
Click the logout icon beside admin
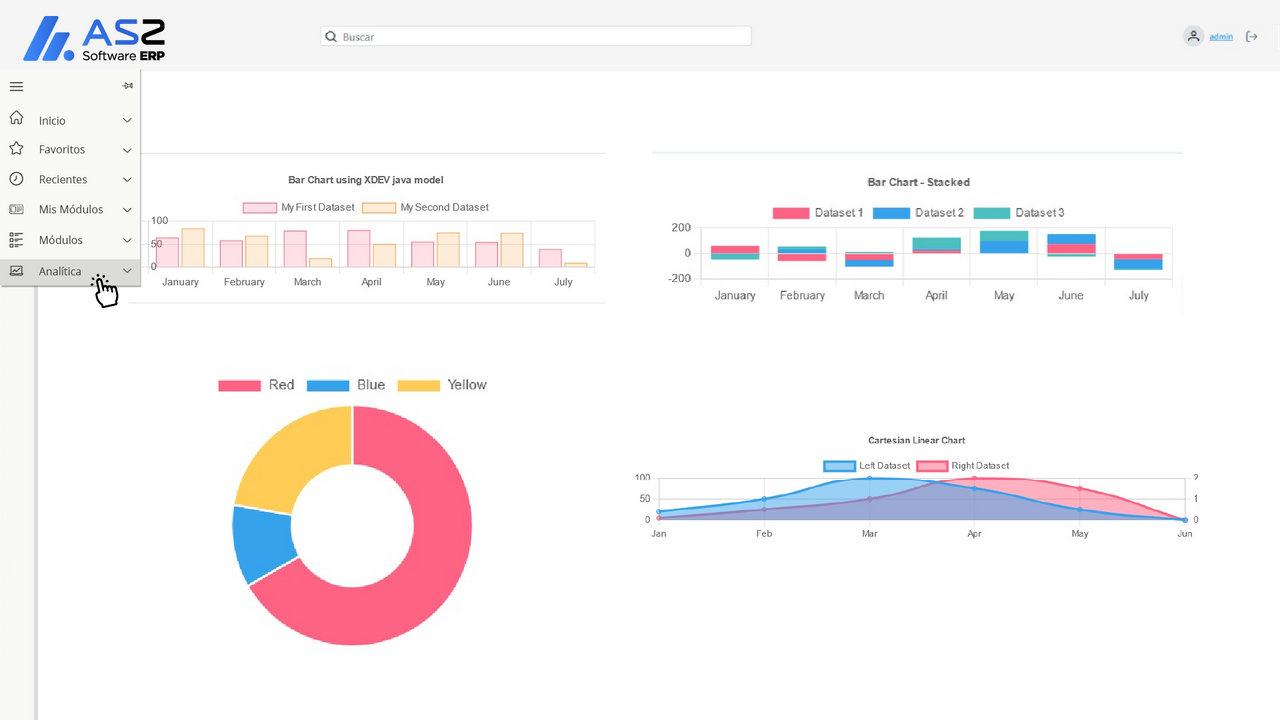tap(1251, 37)
